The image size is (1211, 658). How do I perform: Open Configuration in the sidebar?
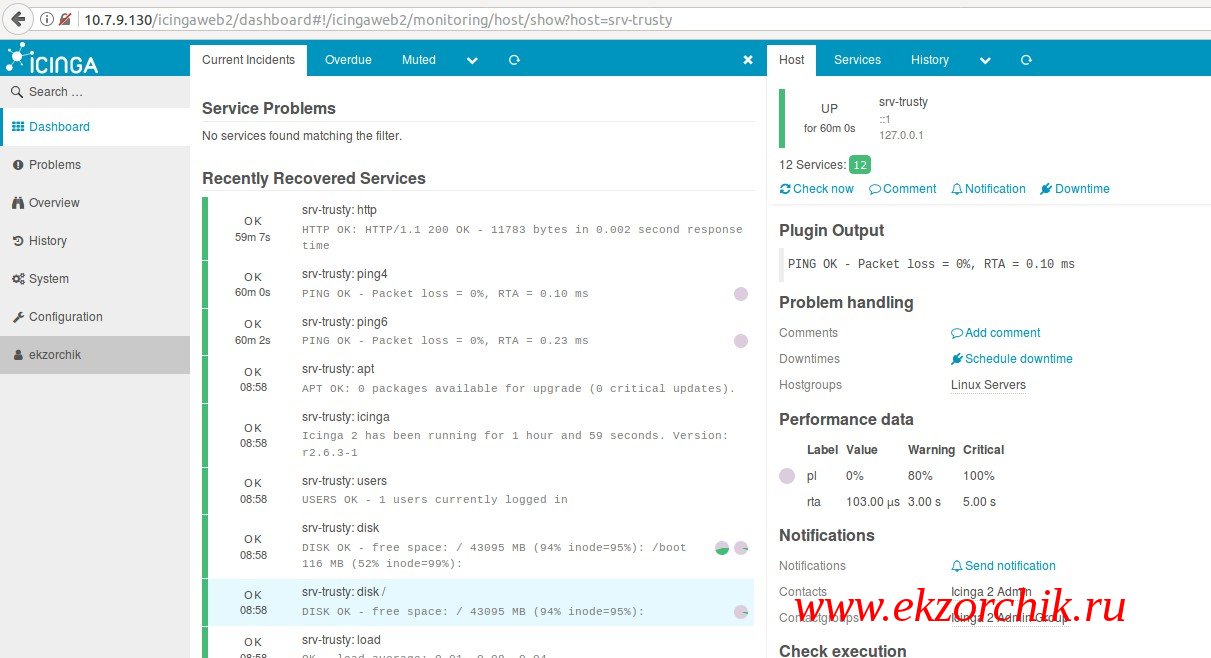(65, 317)
